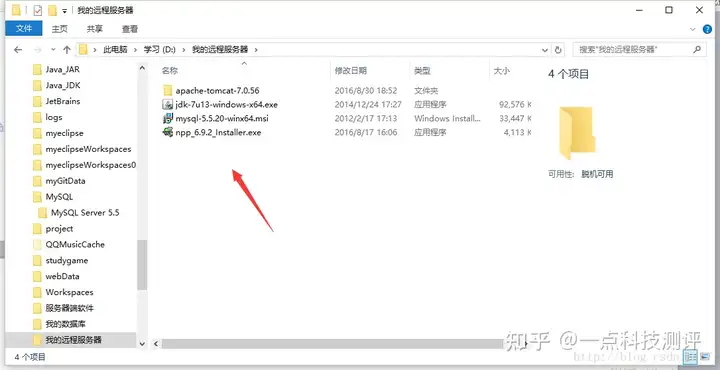The width and height of the screenshot is (720, 370).
Task: Select 我的数据库 folder in tree
Action: click(x=66, y=324)
